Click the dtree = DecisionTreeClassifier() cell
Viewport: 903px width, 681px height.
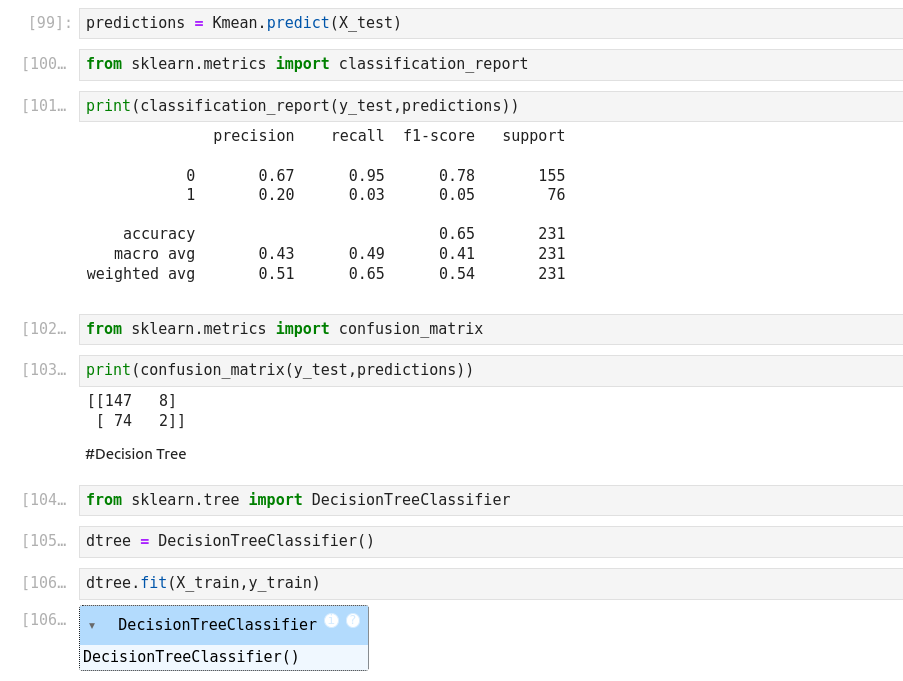490,542
